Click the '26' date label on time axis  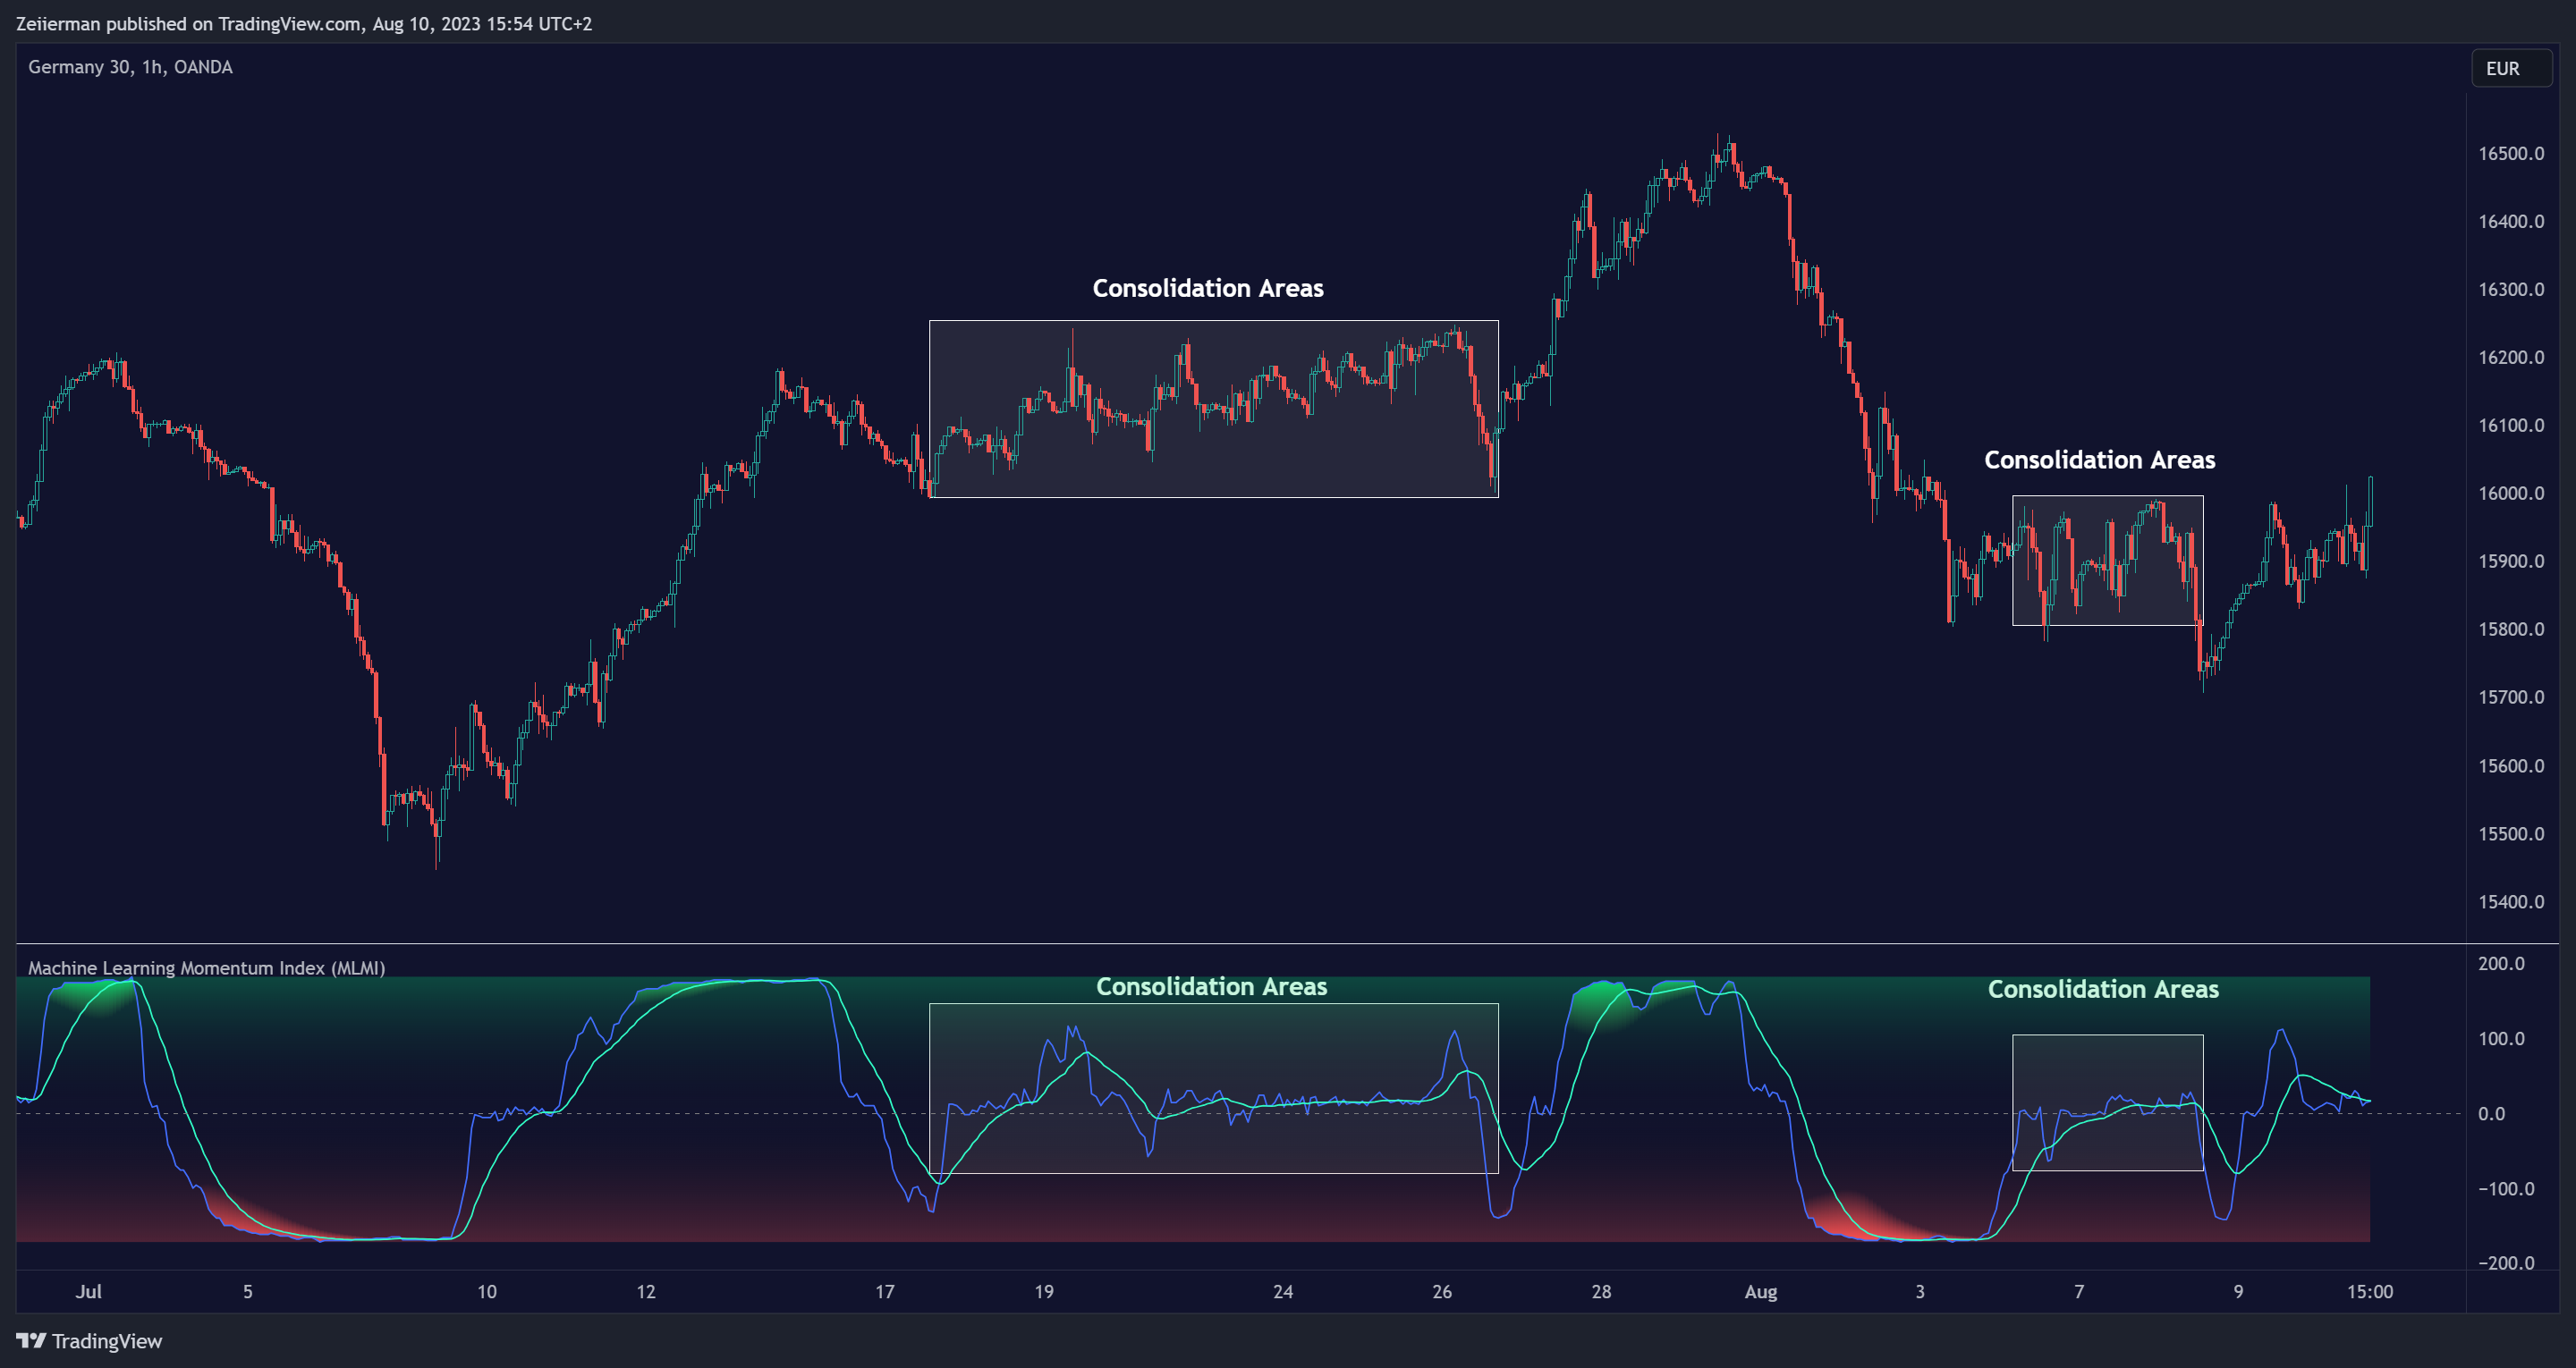pos(1442,1292)
